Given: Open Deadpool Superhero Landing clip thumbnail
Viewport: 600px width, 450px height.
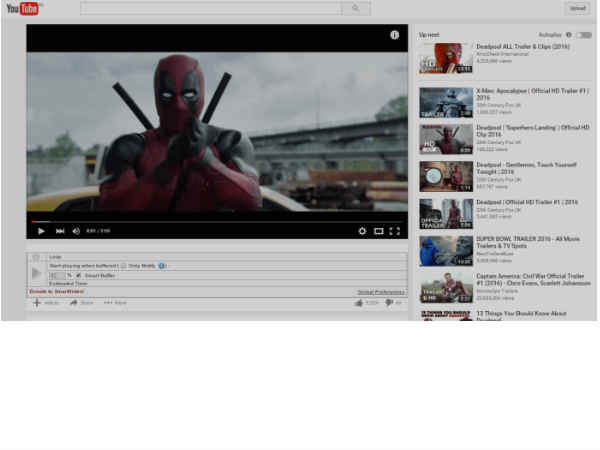Looking at the screenshot, I should 446,139.
